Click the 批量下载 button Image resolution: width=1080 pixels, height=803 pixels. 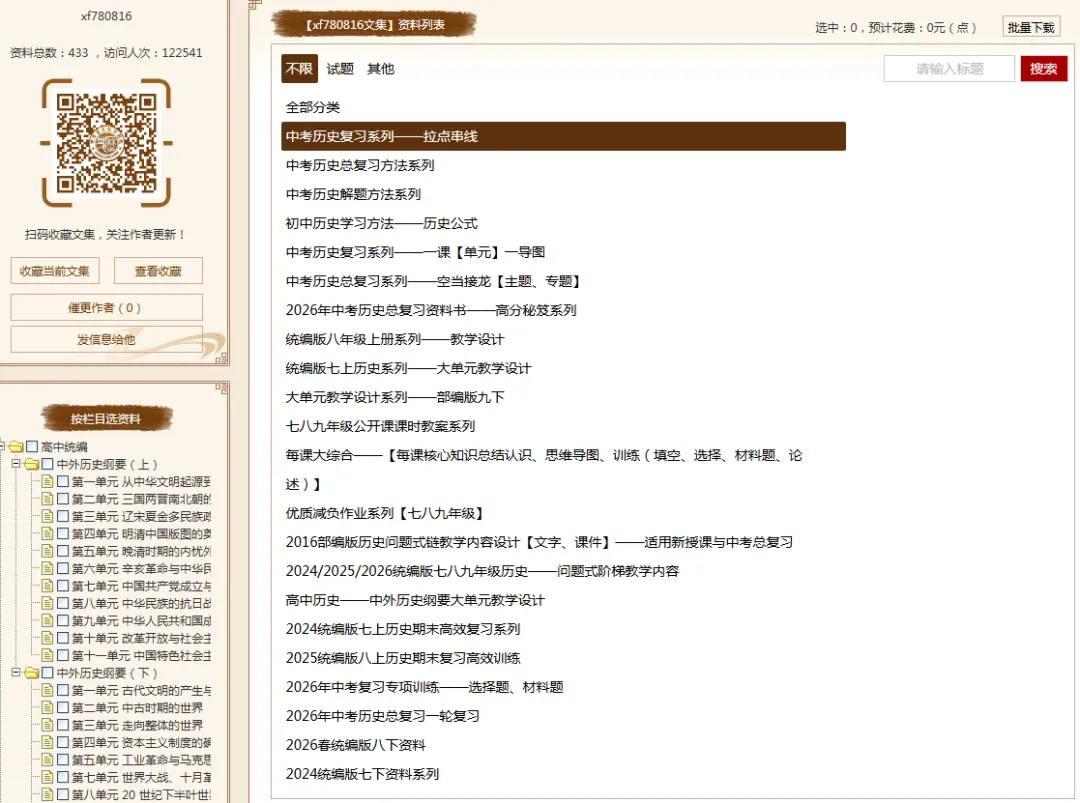(x=1030, y=28)
